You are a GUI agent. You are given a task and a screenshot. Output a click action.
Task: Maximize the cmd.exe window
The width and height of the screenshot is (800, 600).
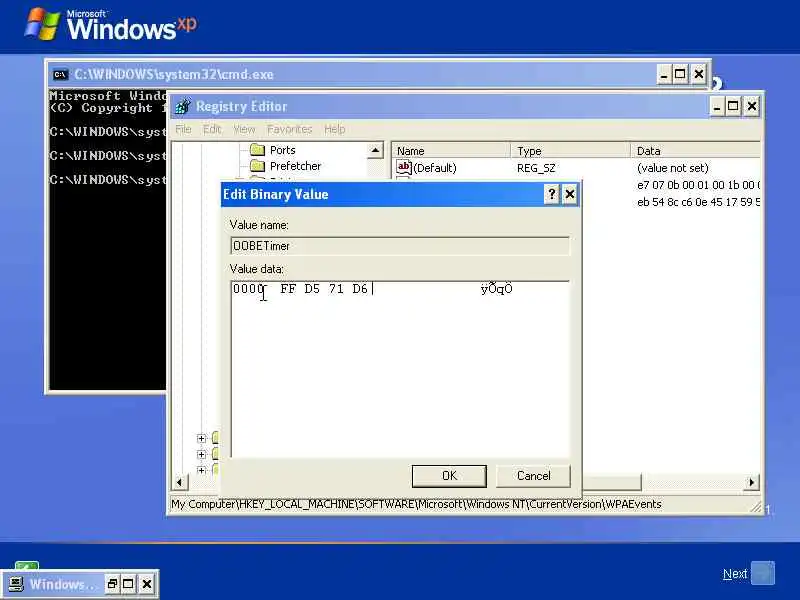[x=680, y=75]
